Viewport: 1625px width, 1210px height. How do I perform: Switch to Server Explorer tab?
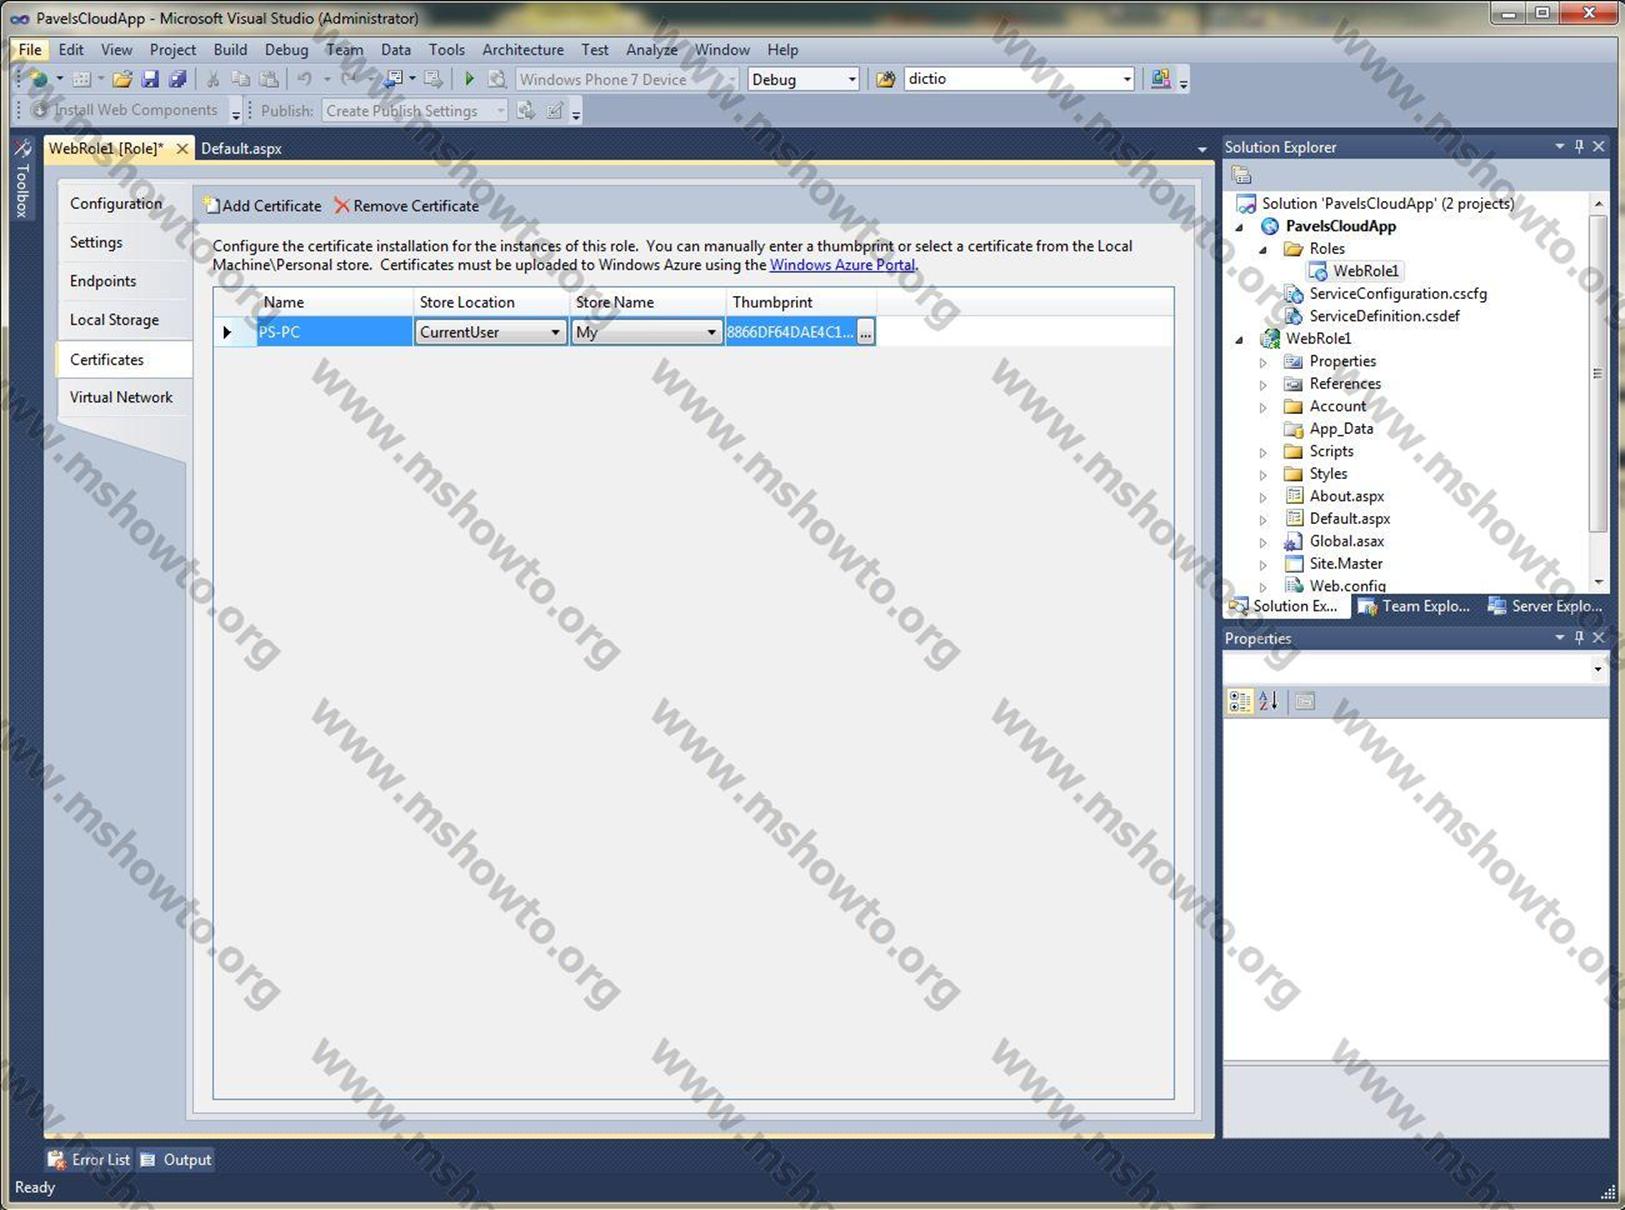coord(1545,606)
